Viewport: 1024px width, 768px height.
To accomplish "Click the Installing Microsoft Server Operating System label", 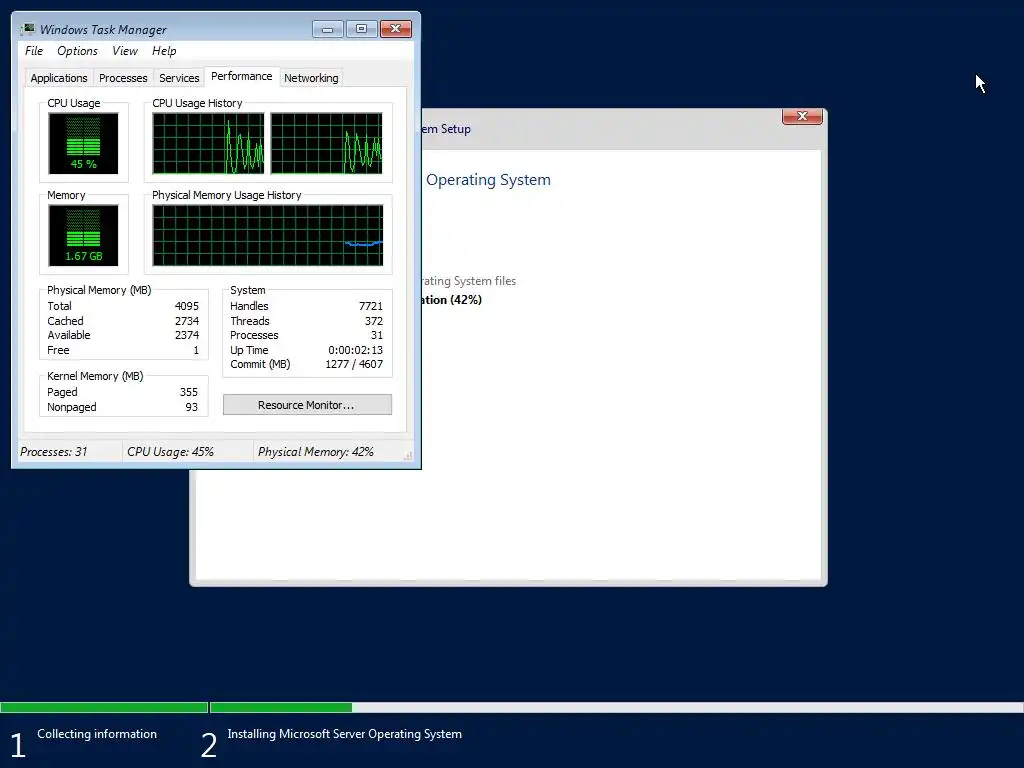I will click(x=345, y=734).
